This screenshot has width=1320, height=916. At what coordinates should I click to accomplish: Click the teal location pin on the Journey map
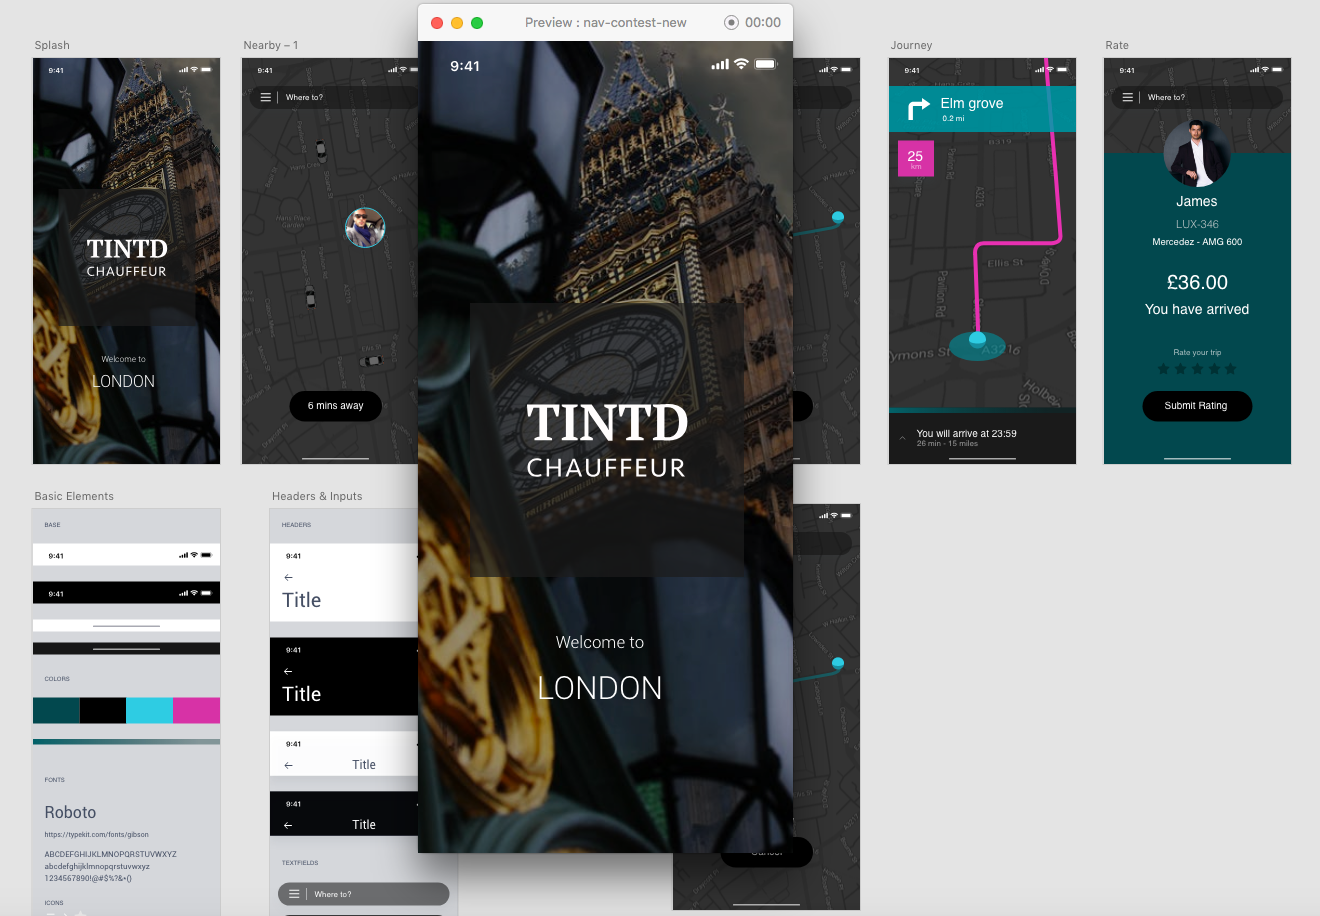978,340
